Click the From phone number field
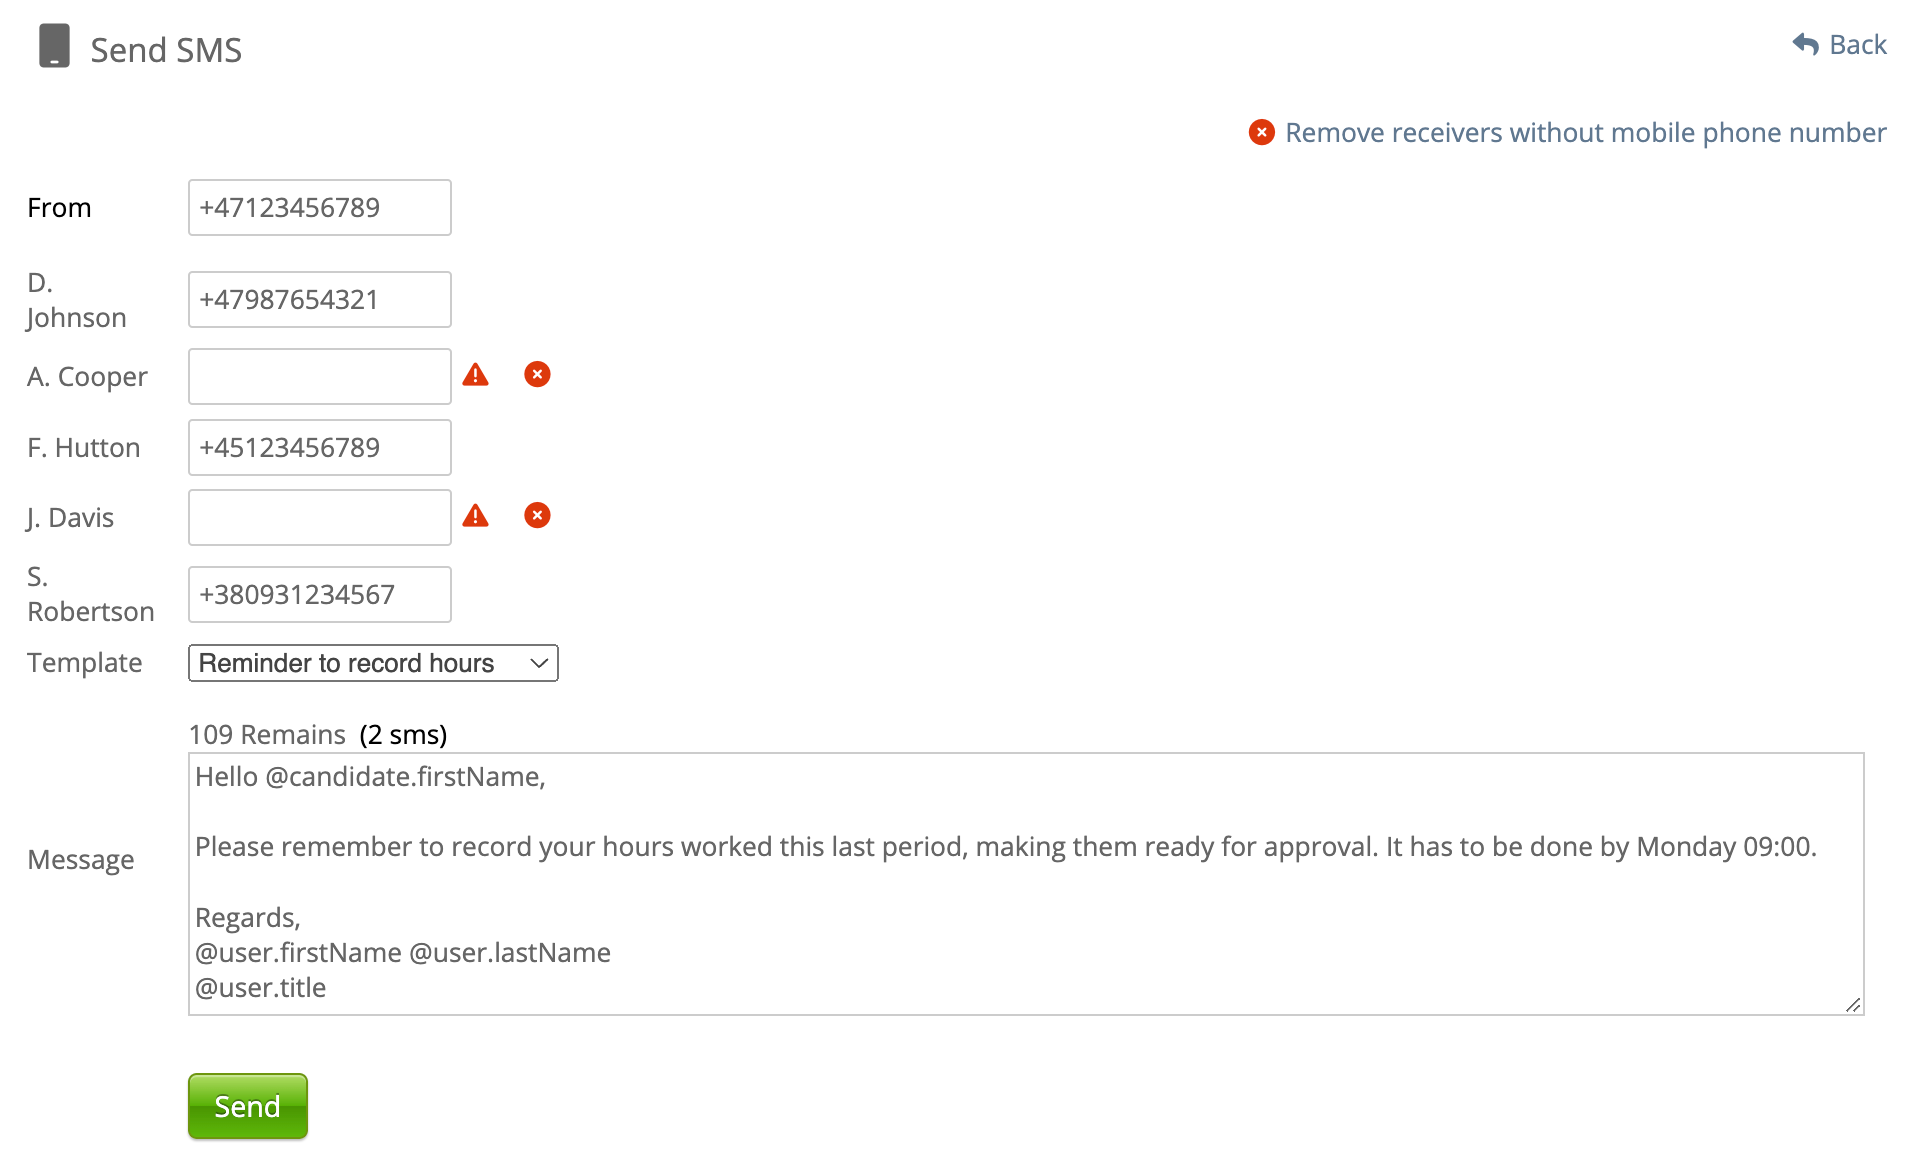The width and height of the screenshot is (1908, 1160). coord(320,208)
